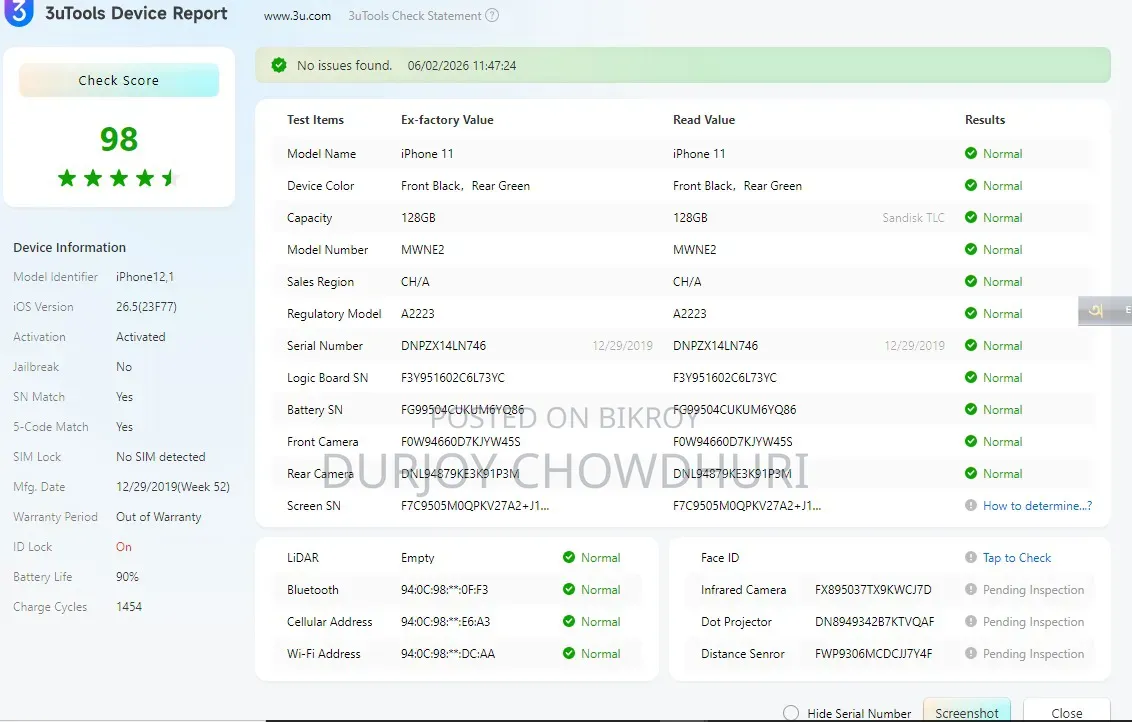Click the Normal check icon for Wi-Fi Address
The image size is (1132, 722).
tap(569, 653)
